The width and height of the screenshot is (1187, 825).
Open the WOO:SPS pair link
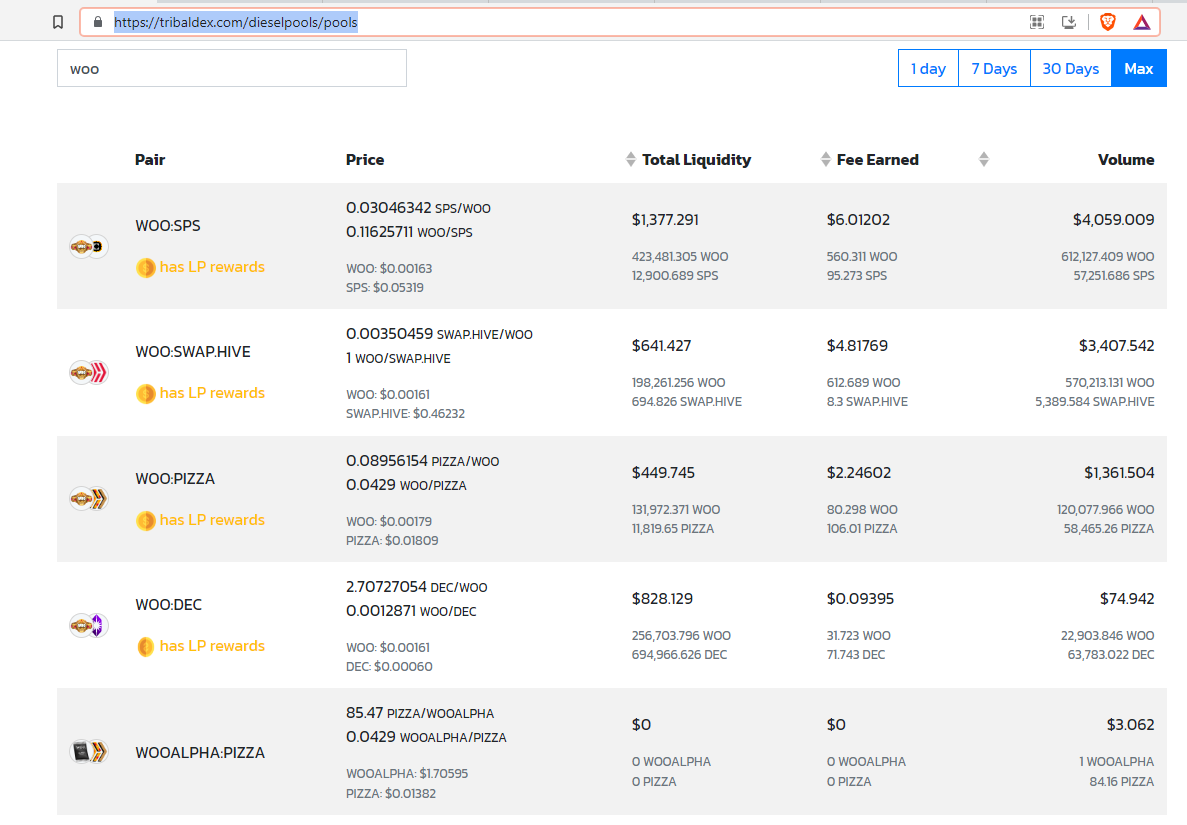click(x=168, y=226)
